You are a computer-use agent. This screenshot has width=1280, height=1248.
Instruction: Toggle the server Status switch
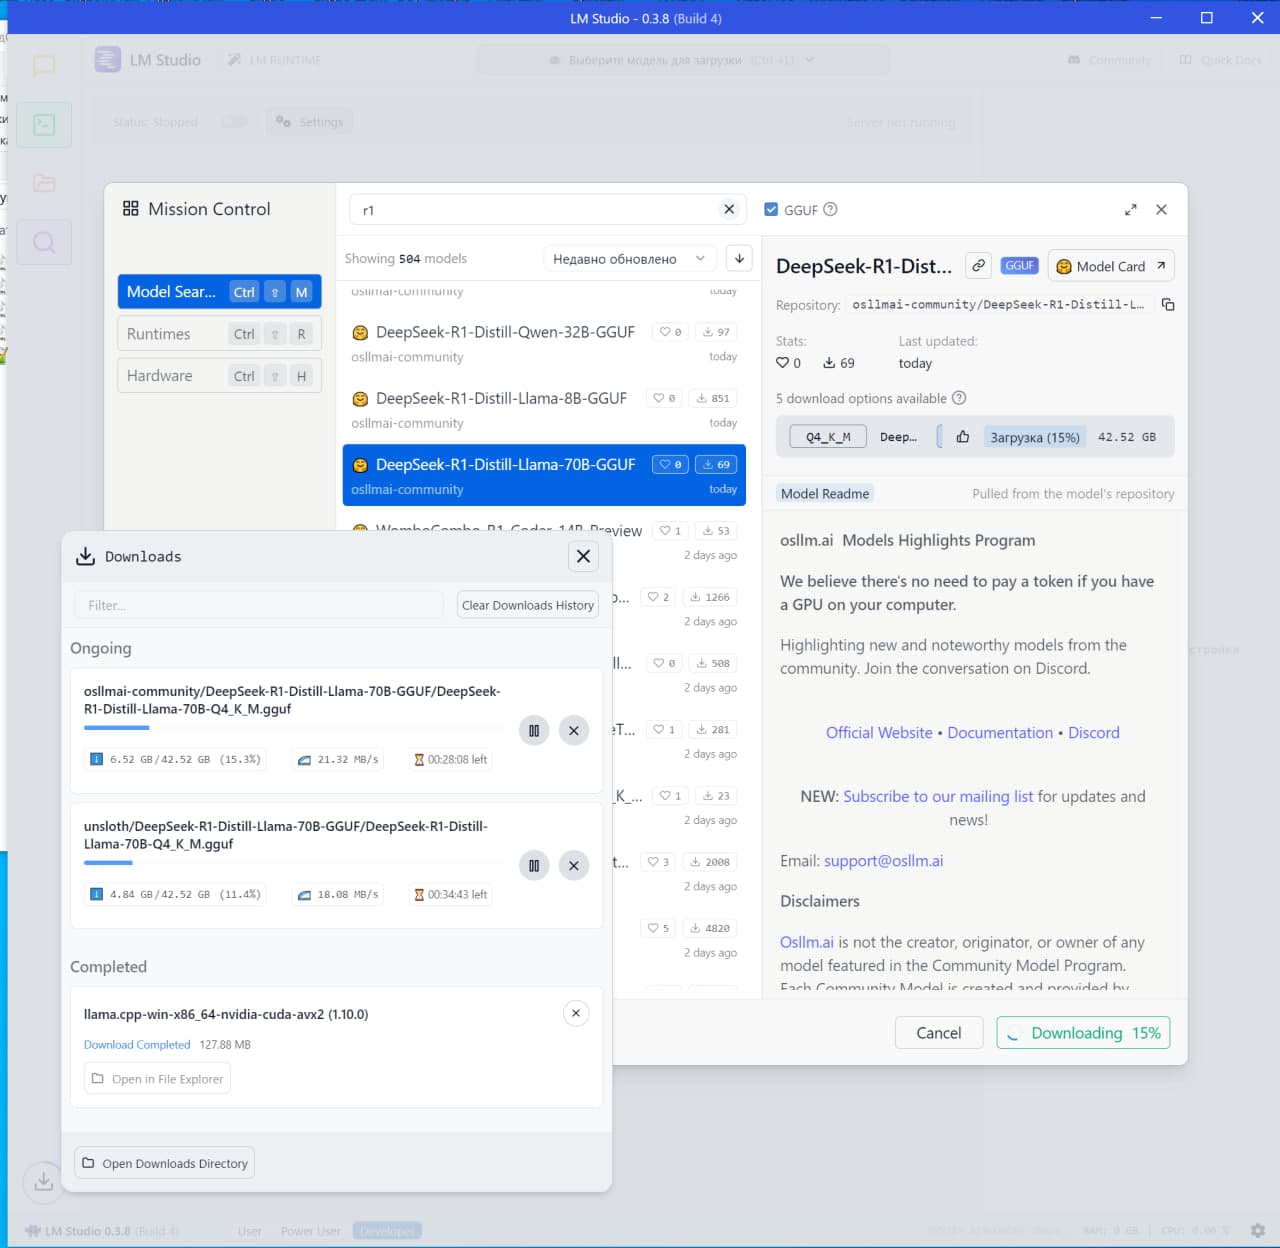(234, 122)
